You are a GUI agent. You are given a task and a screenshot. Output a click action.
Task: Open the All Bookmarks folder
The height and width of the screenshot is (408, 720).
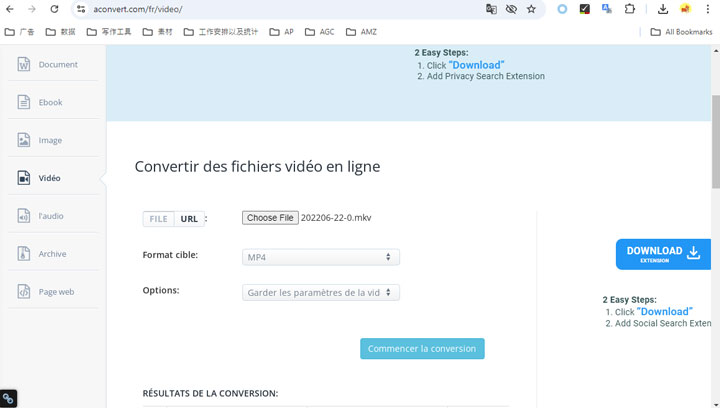(682, 32)
